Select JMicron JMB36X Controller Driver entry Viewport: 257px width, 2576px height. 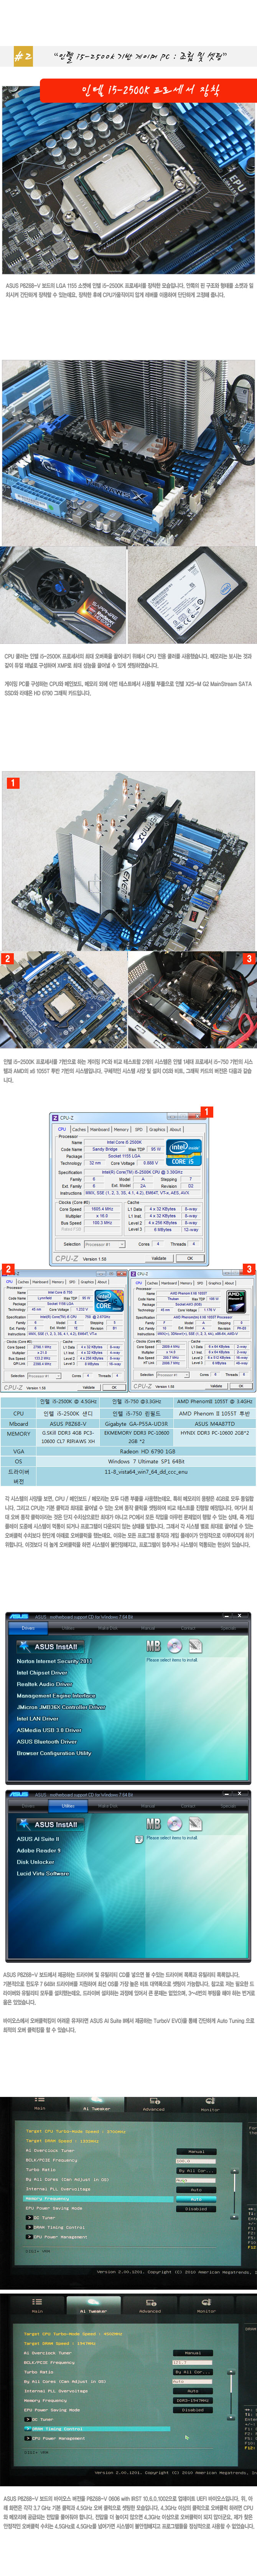(x=61, y=1708)
